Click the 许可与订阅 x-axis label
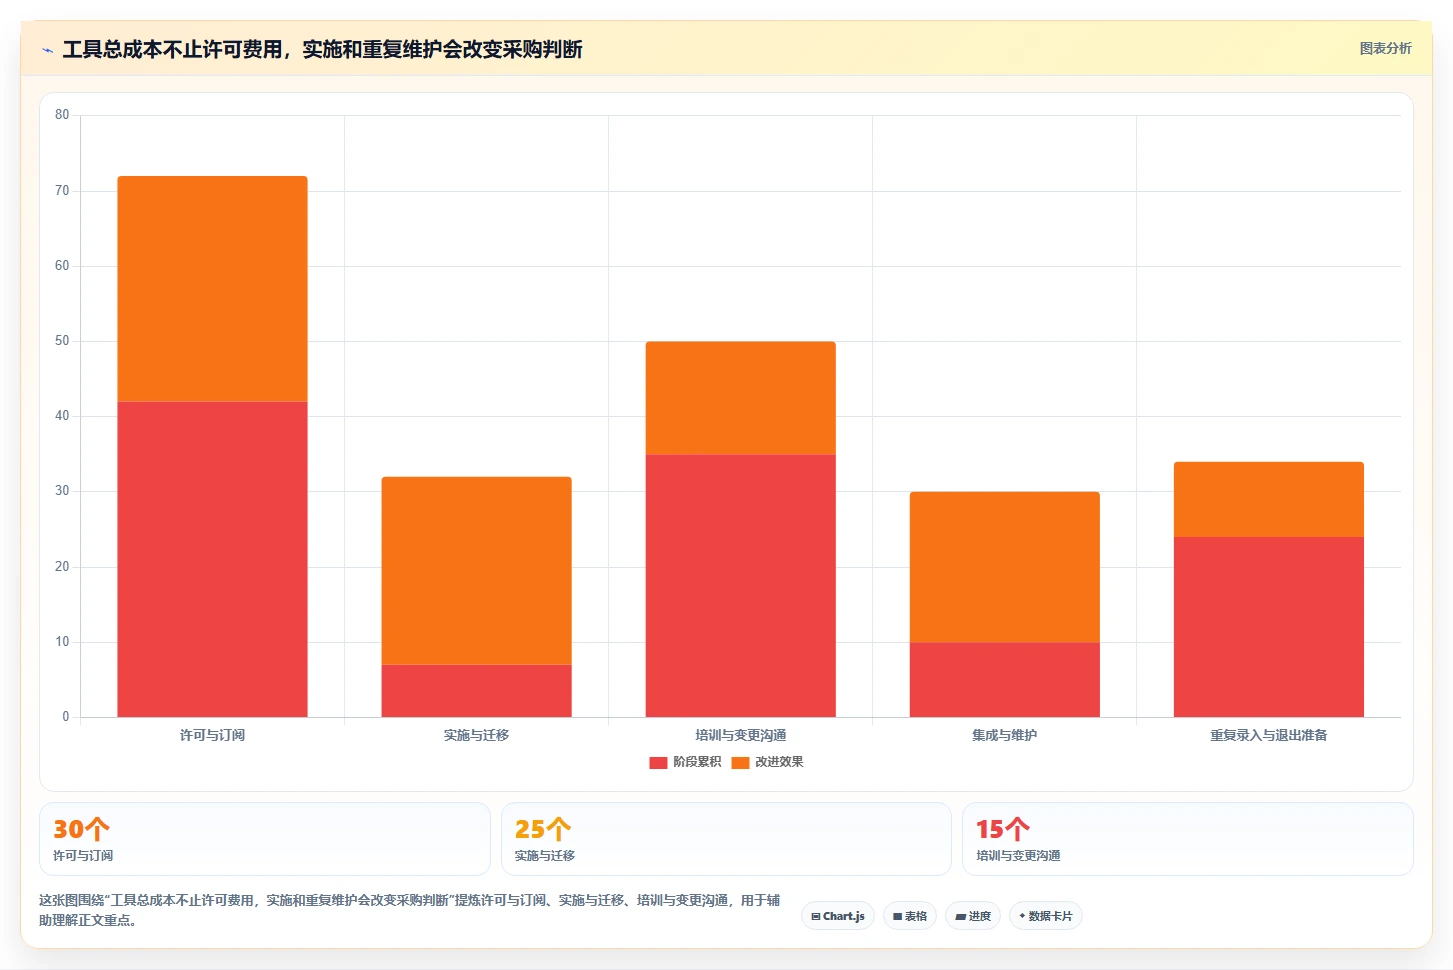Viewport: 1453px width, 970px height. point(212,735)
